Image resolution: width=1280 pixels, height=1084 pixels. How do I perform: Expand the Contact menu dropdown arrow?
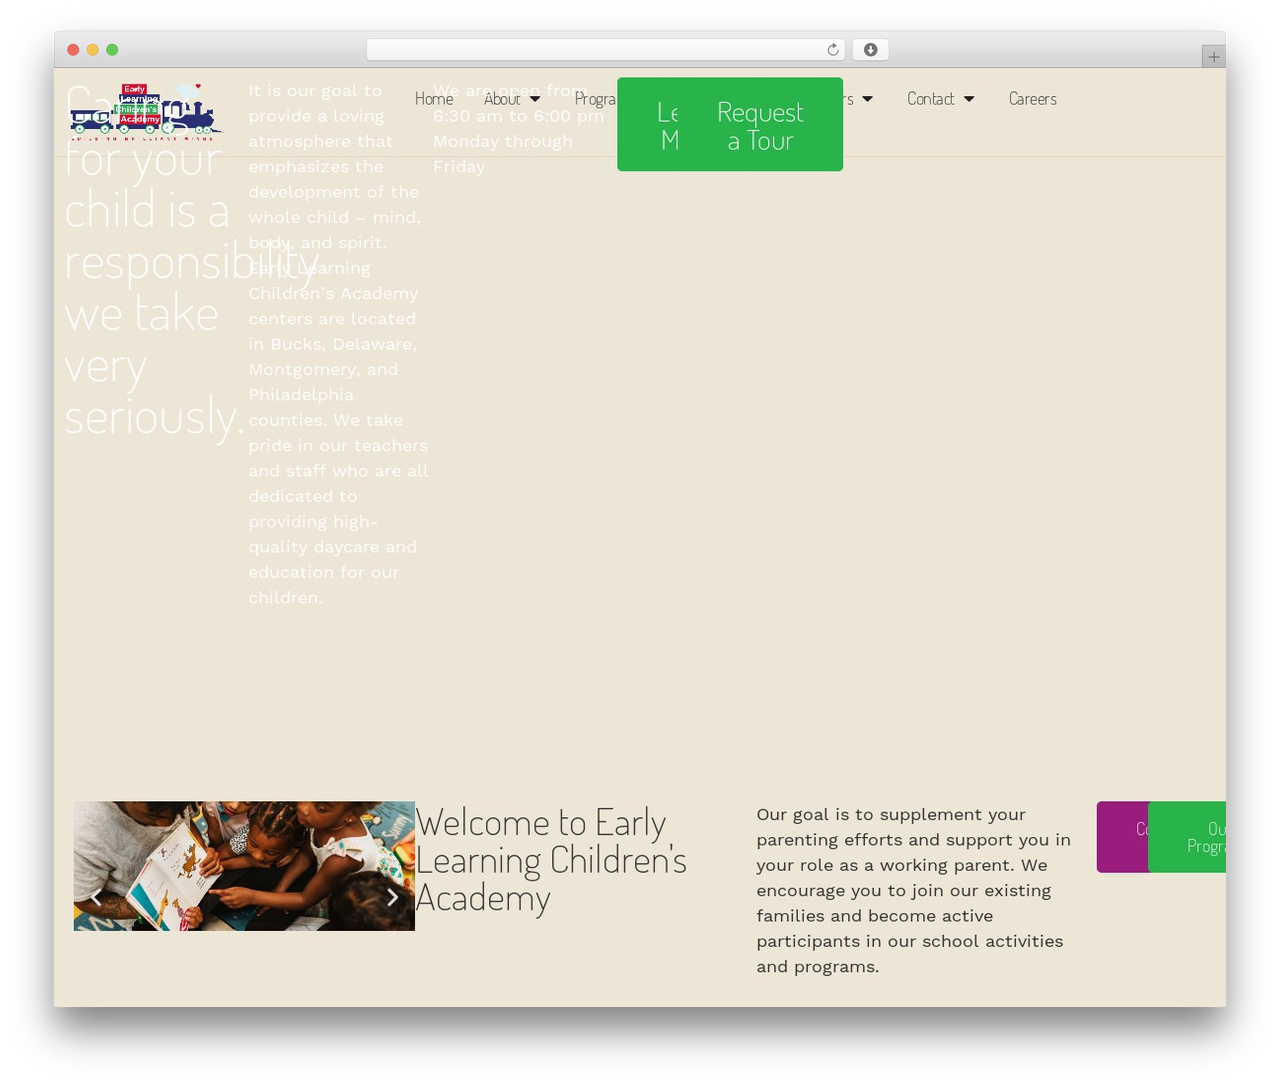tap(969, 99)
